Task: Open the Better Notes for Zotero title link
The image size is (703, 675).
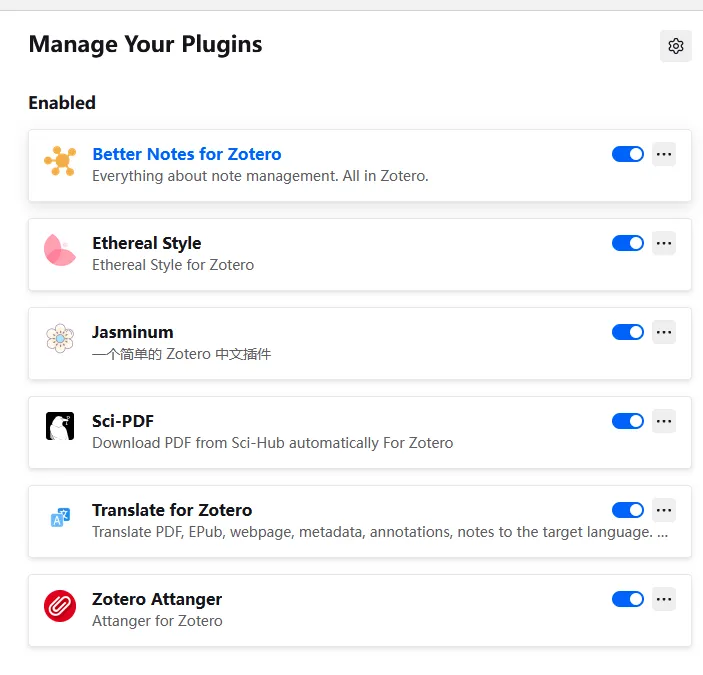Action: 187,154
